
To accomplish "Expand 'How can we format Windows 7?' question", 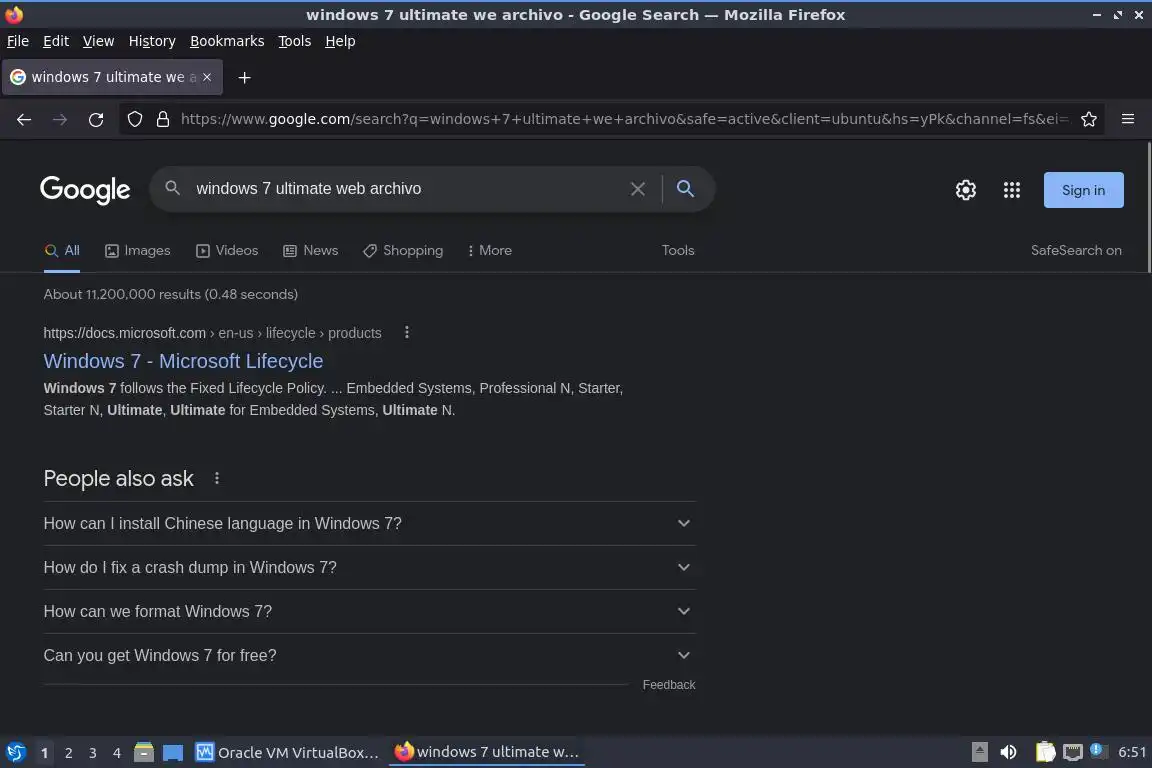I will coord(370,611).
